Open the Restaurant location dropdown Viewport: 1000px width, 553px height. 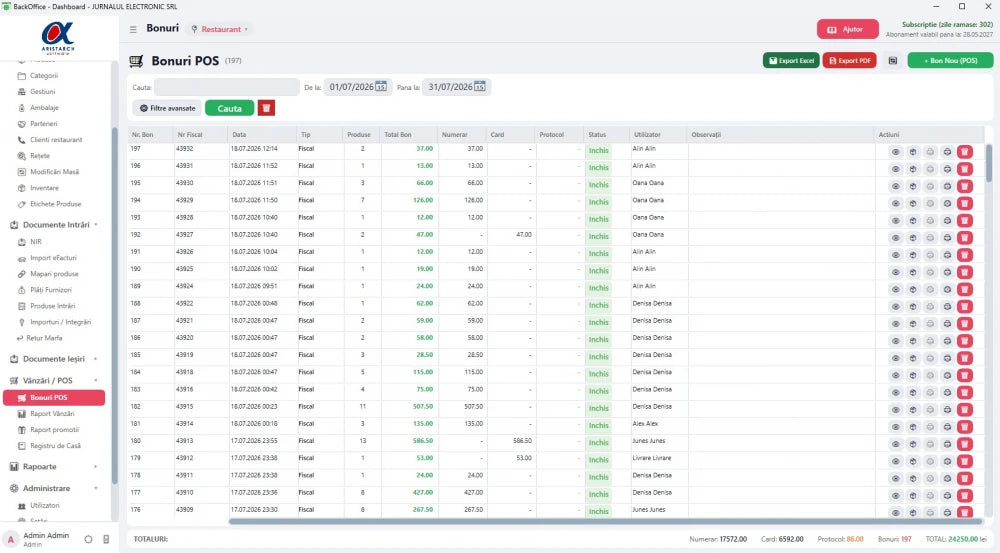(x=220, y=29)
